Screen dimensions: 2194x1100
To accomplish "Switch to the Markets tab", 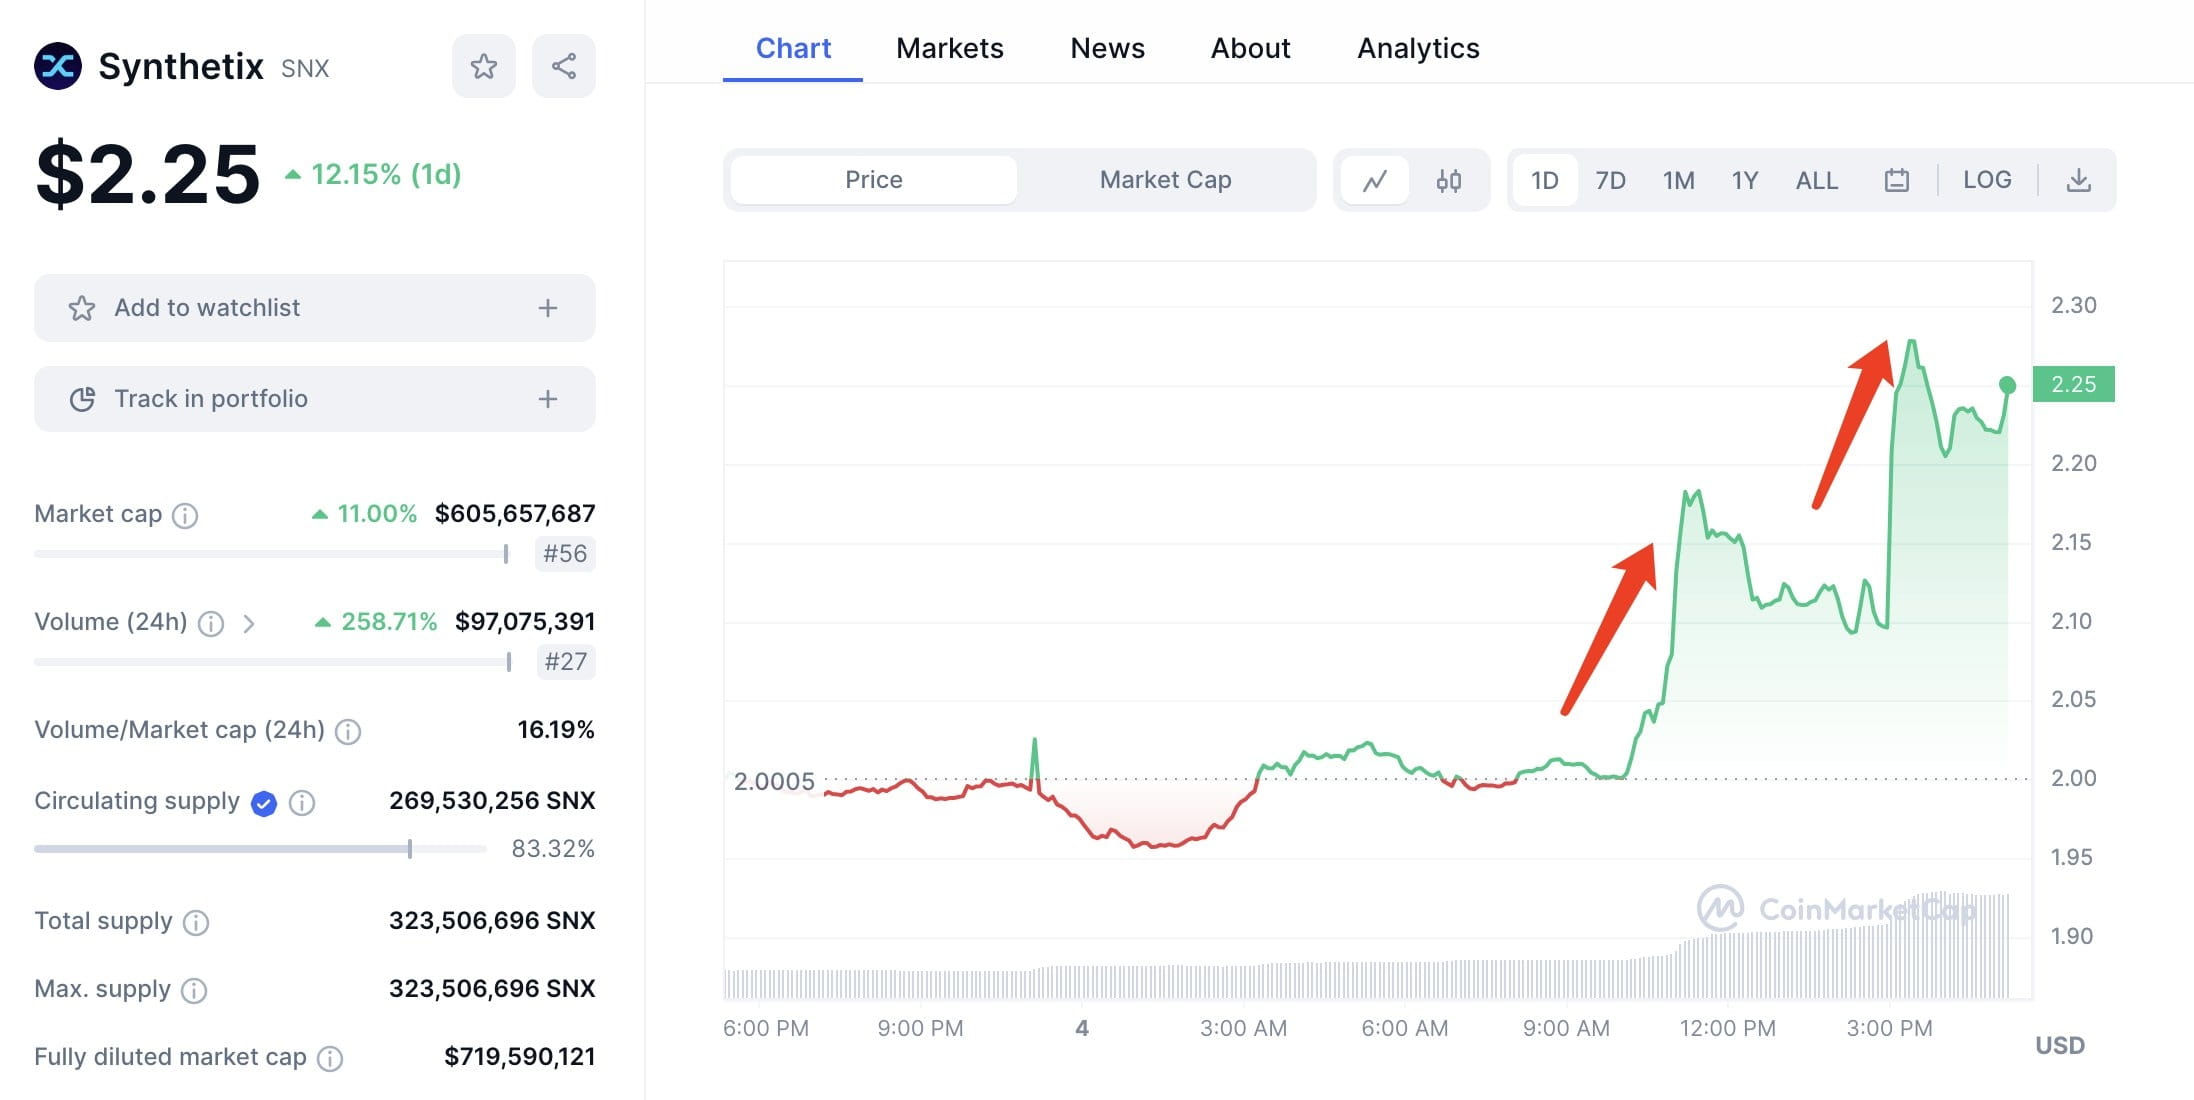I will (x=949, y=47).
